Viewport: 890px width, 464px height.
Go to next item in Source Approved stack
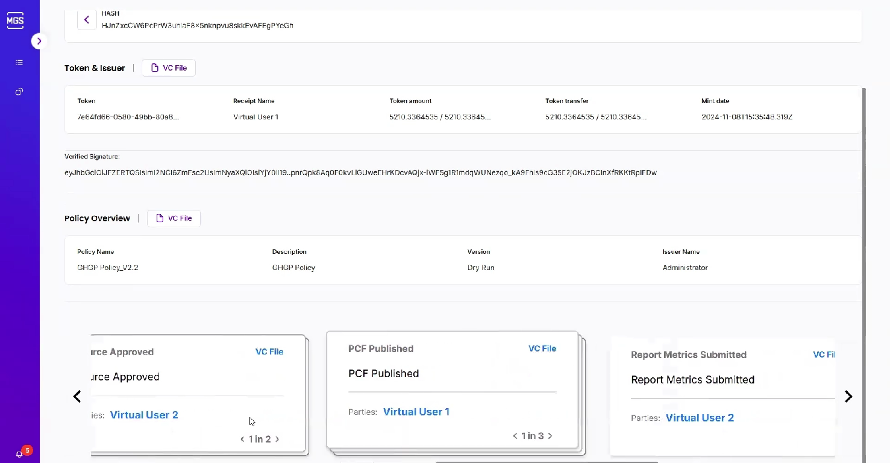[x=277, y=439]
